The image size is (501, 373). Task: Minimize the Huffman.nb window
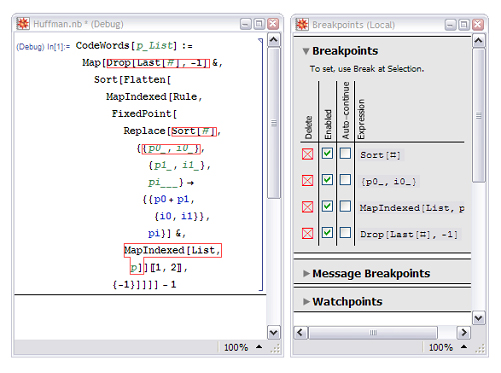pos(246,24)
